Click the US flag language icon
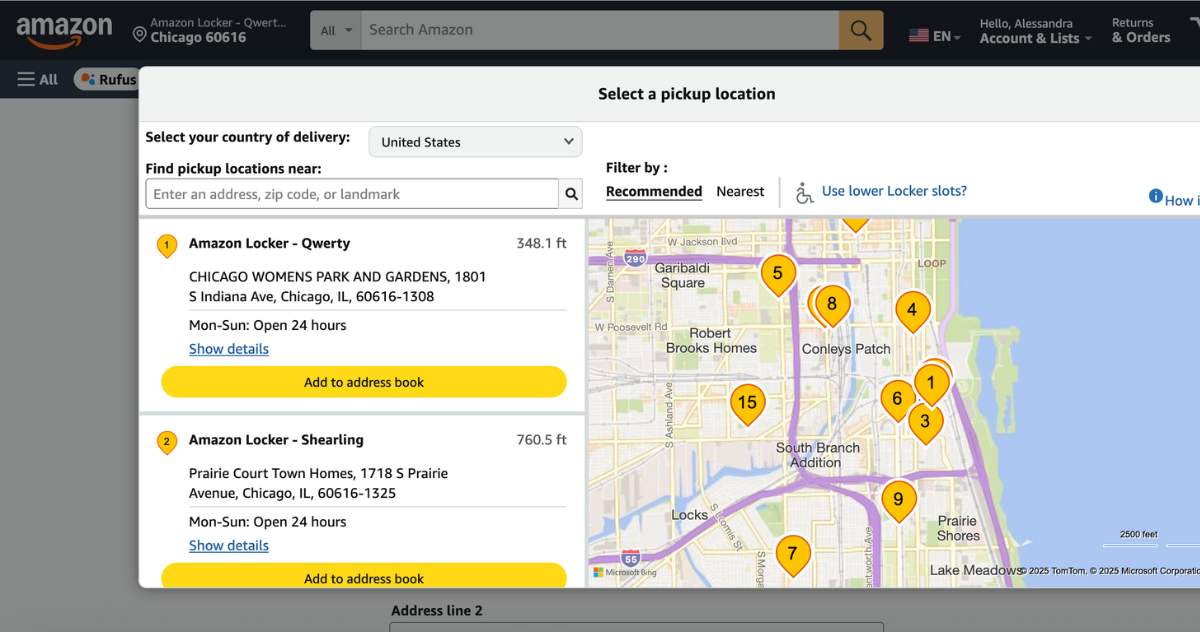This screenshot has width=1200, height=632. (919, 36)
